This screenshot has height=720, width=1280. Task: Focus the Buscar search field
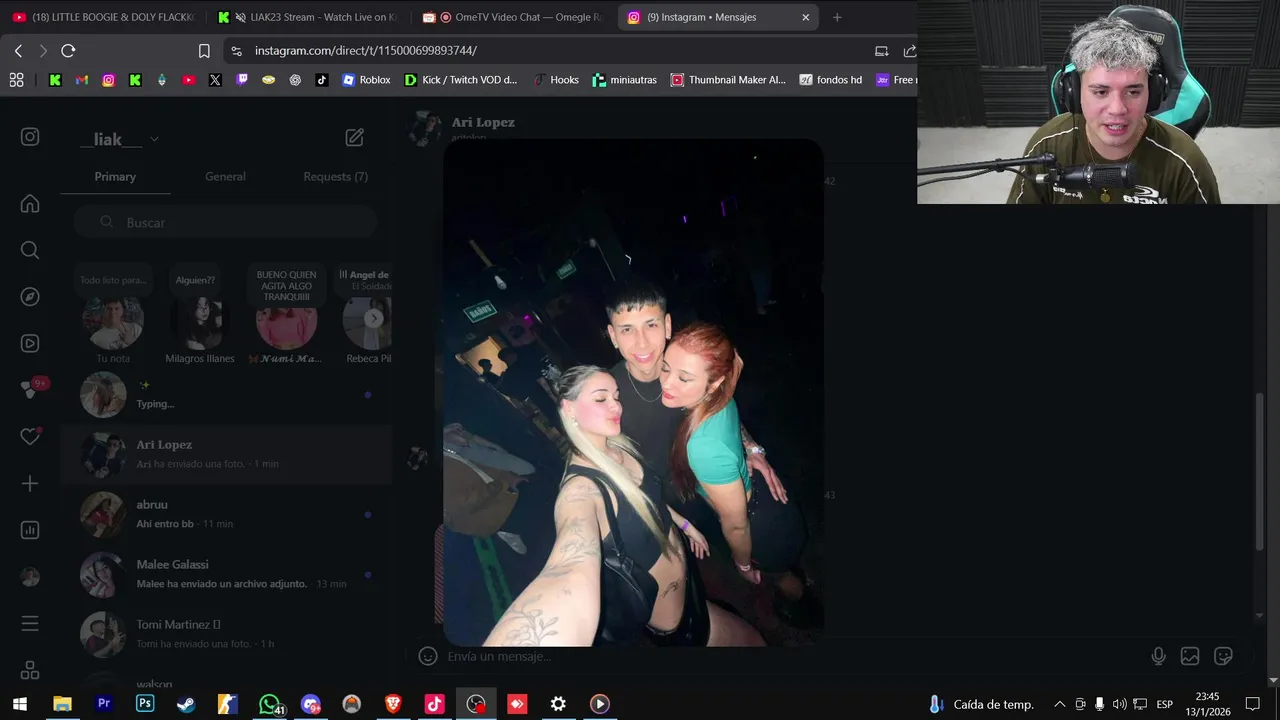(x=226, y=222)
